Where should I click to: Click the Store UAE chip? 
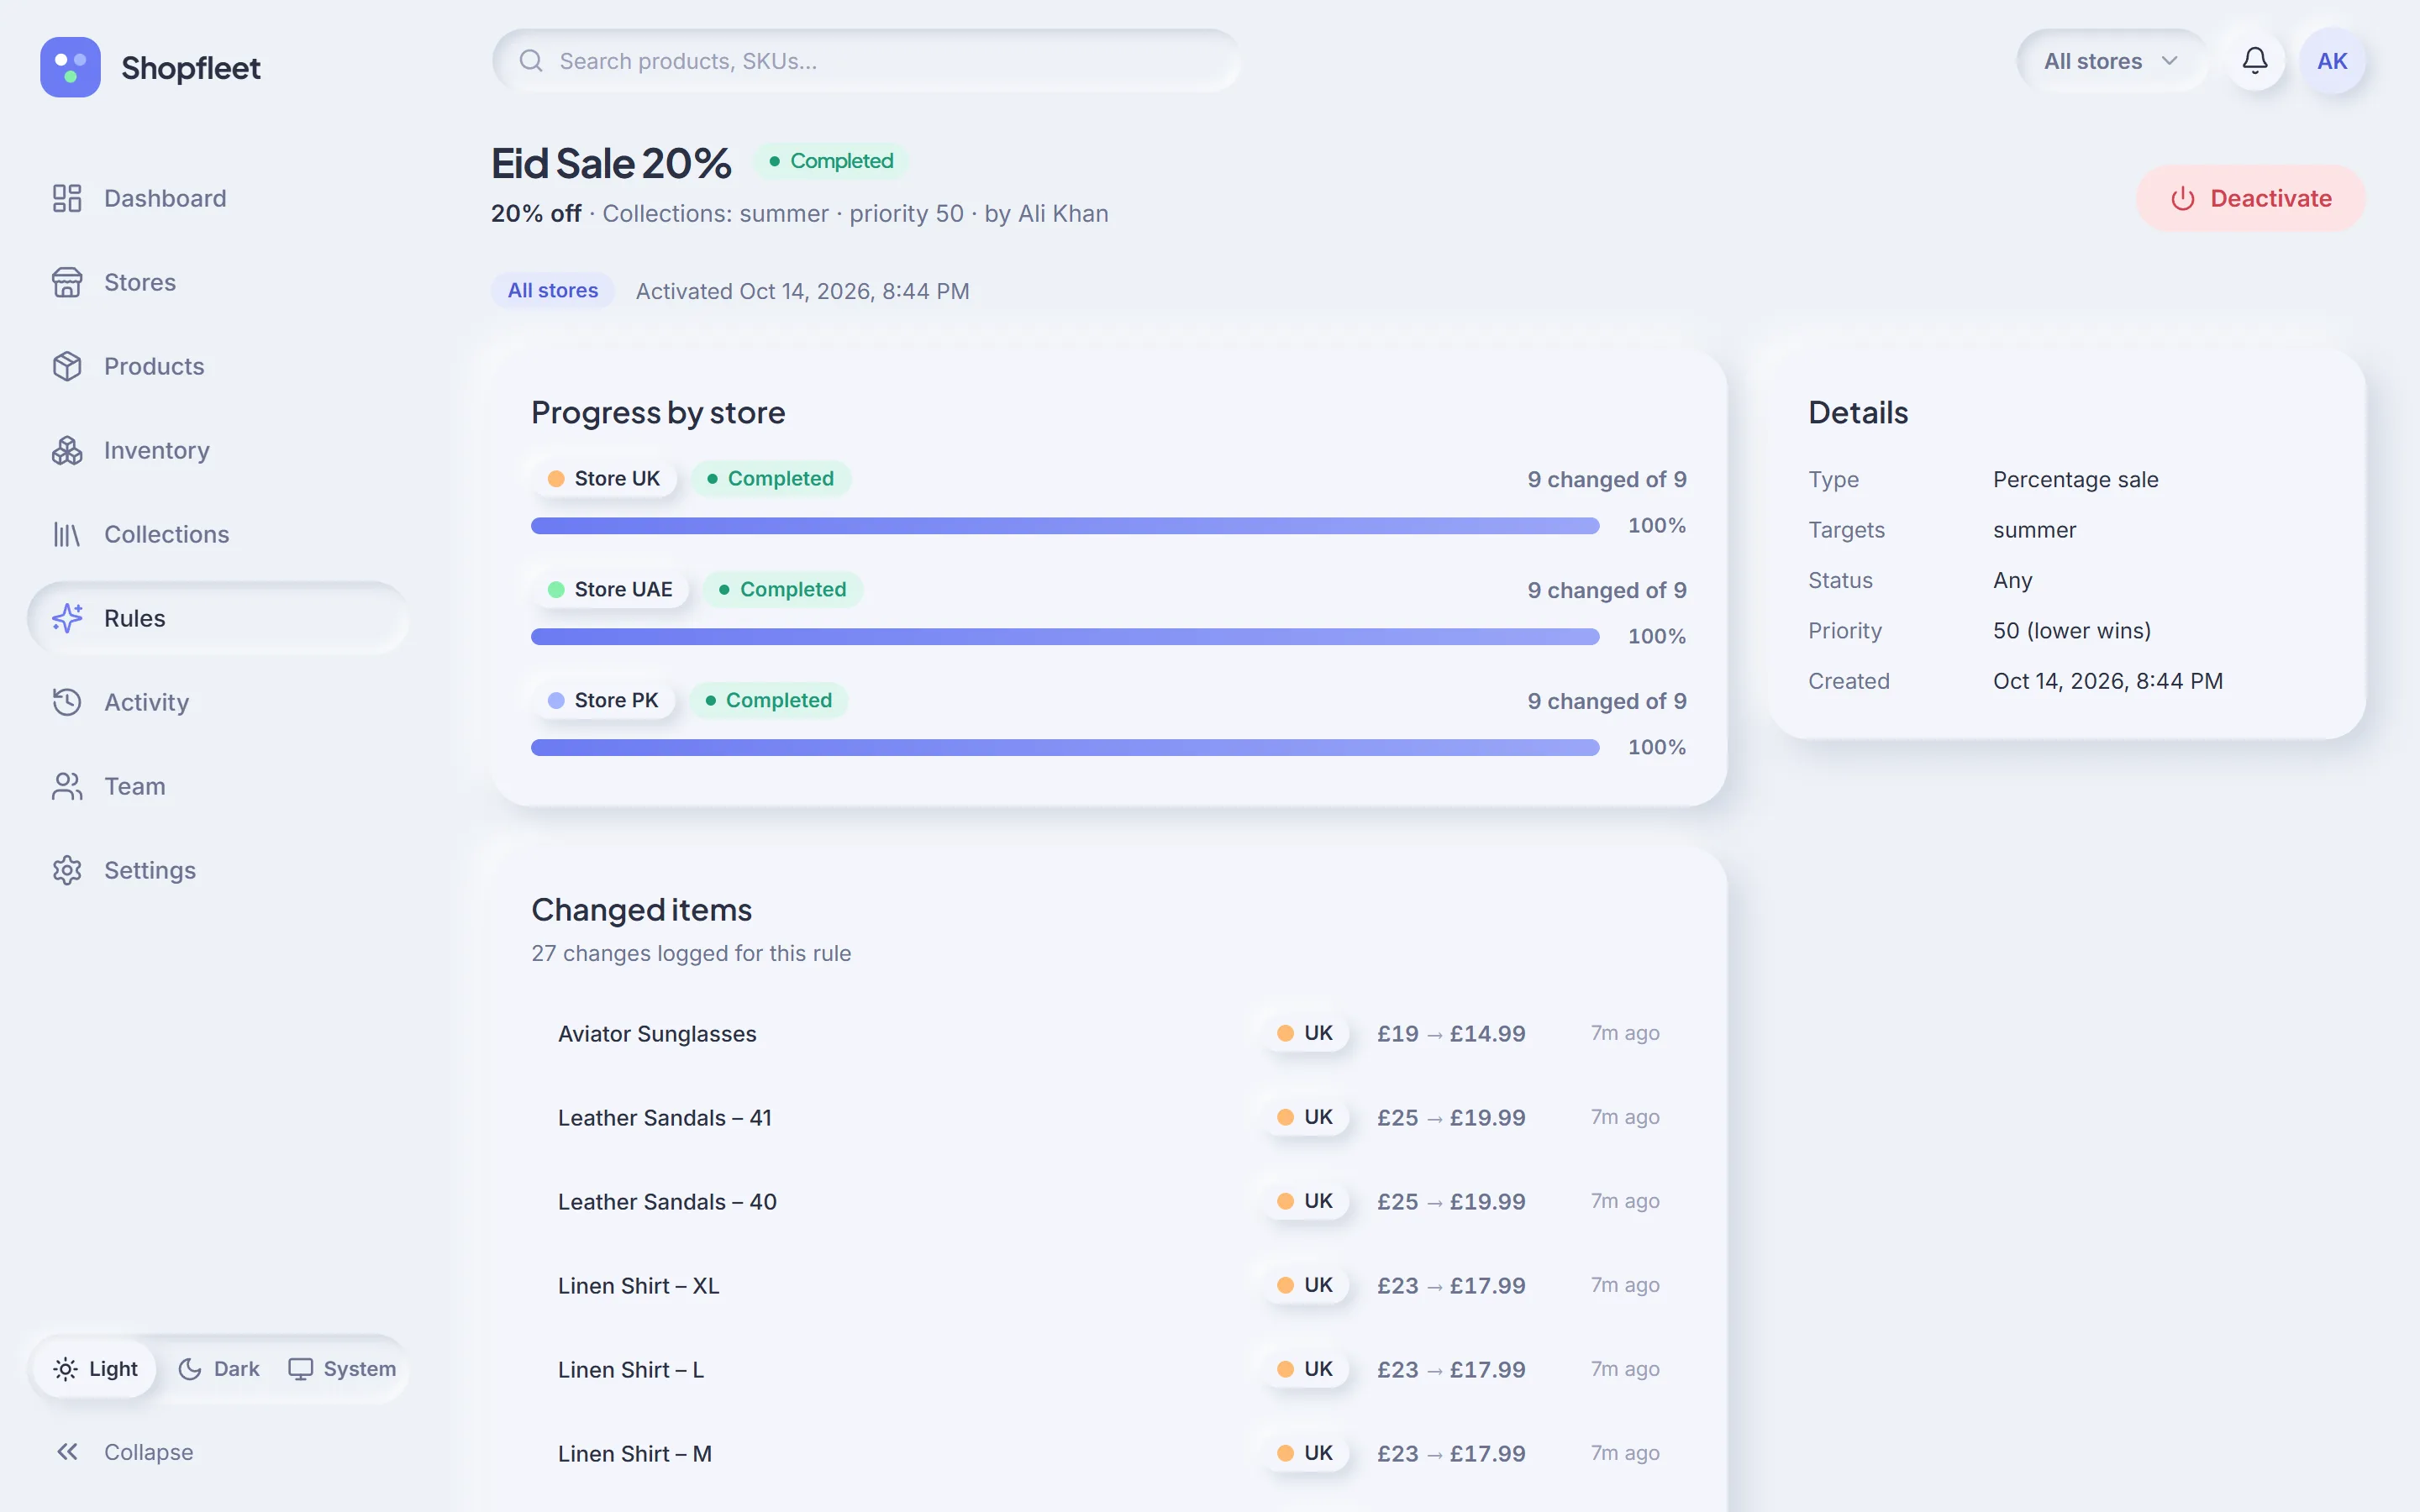click(x=610, y=590)
